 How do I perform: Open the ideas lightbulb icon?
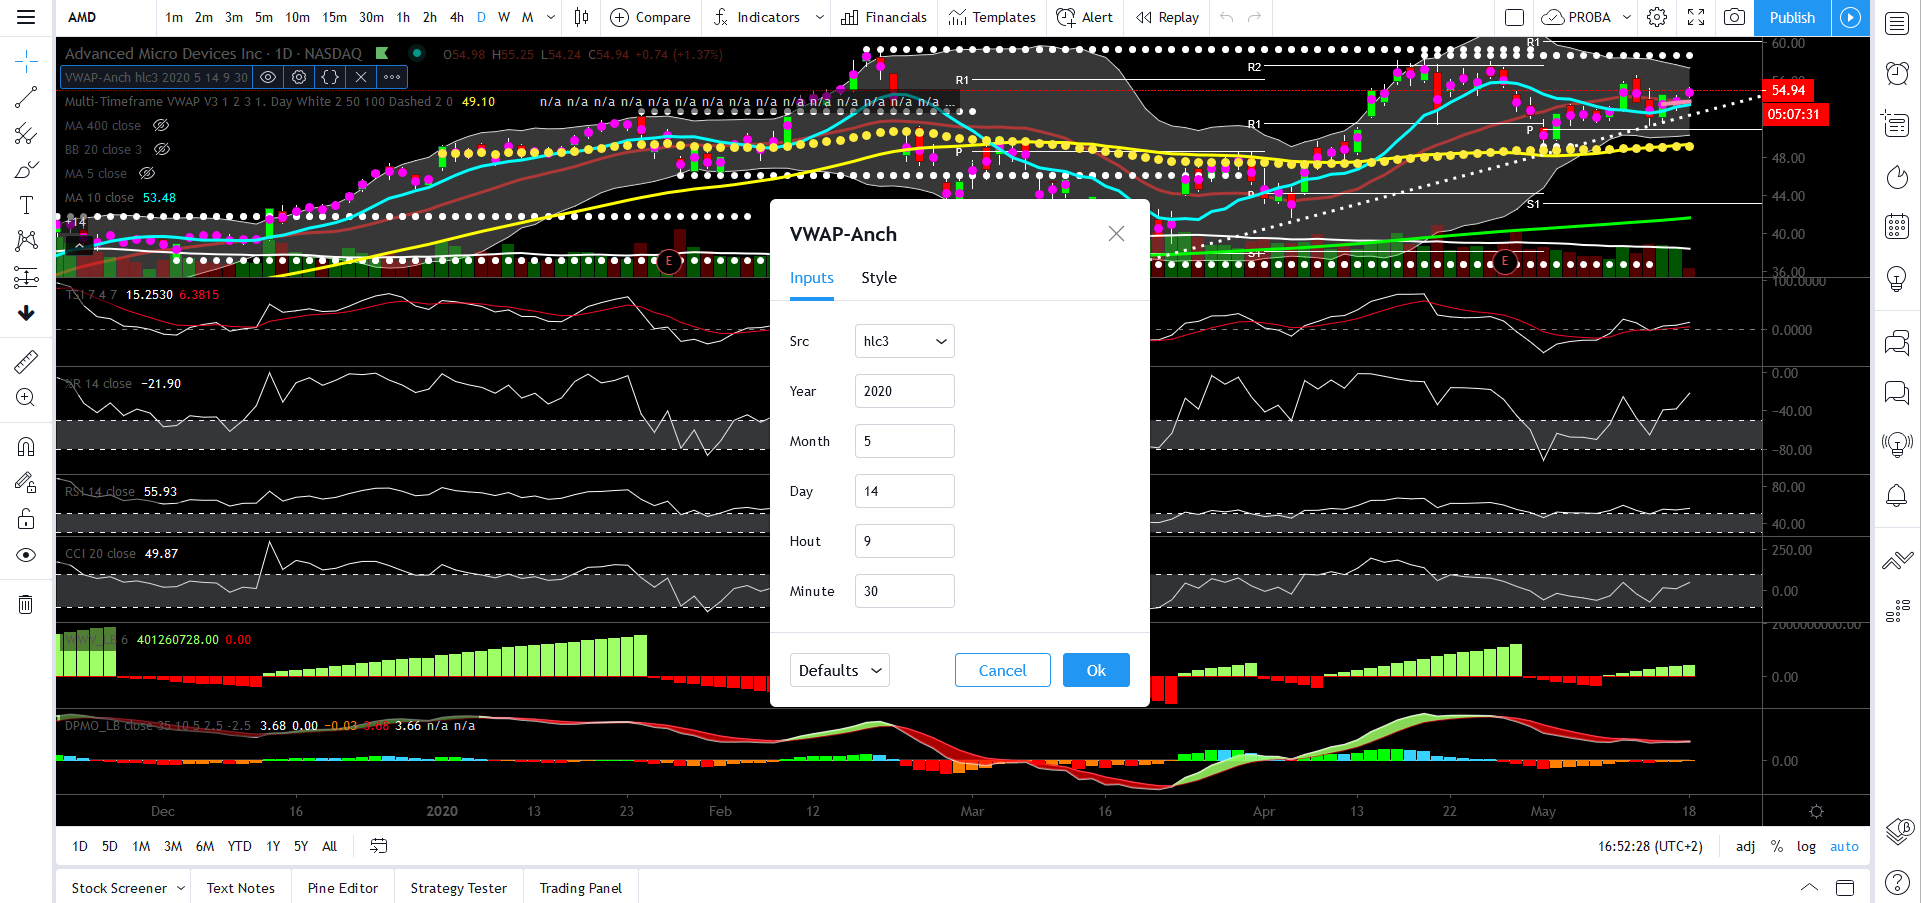point(1897,279)
